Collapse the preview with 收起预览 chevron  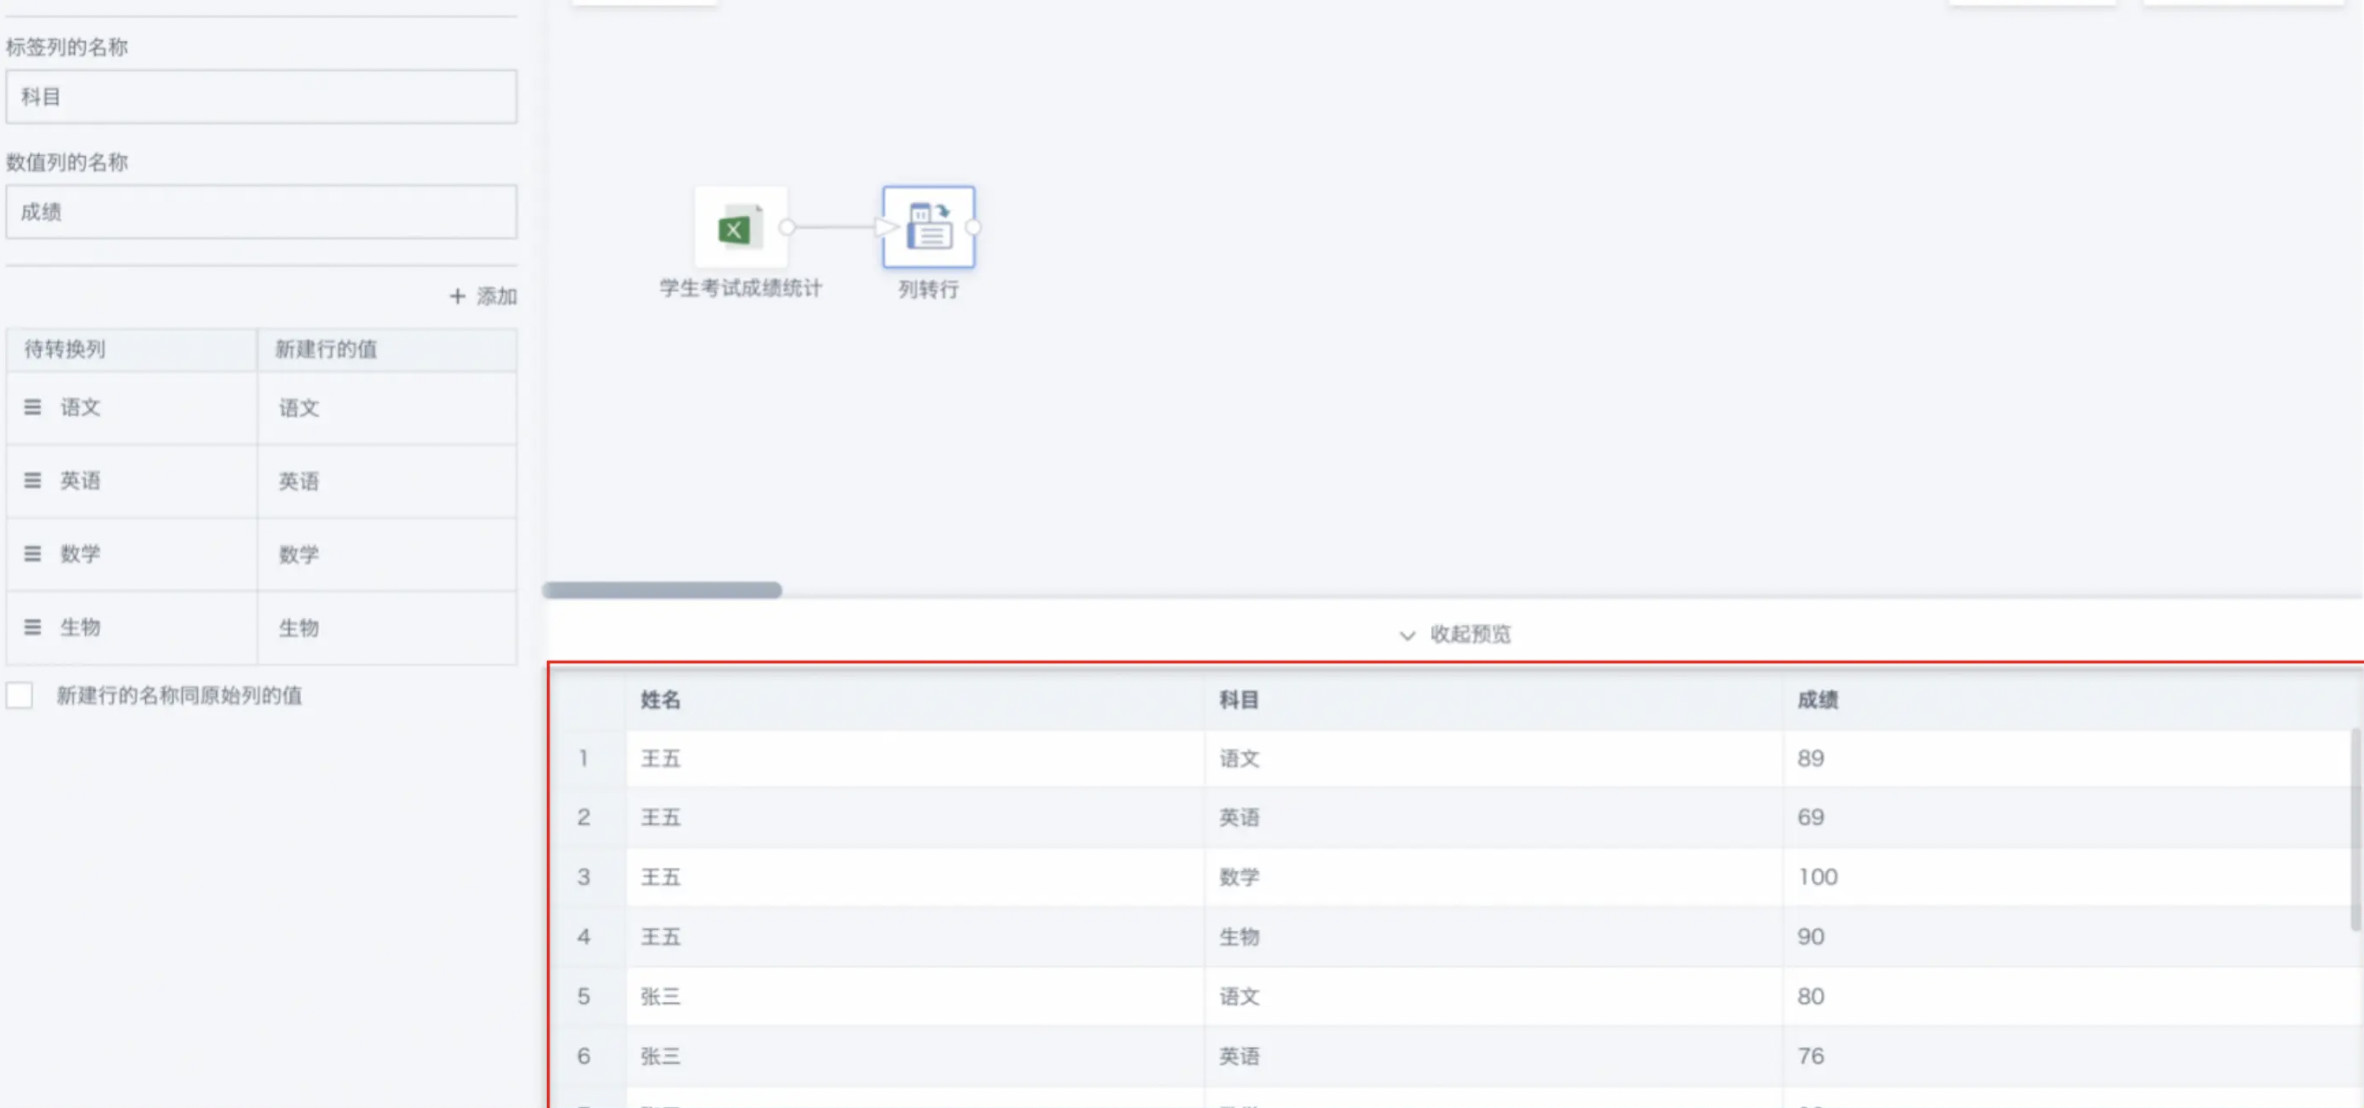coord(1407,635)
